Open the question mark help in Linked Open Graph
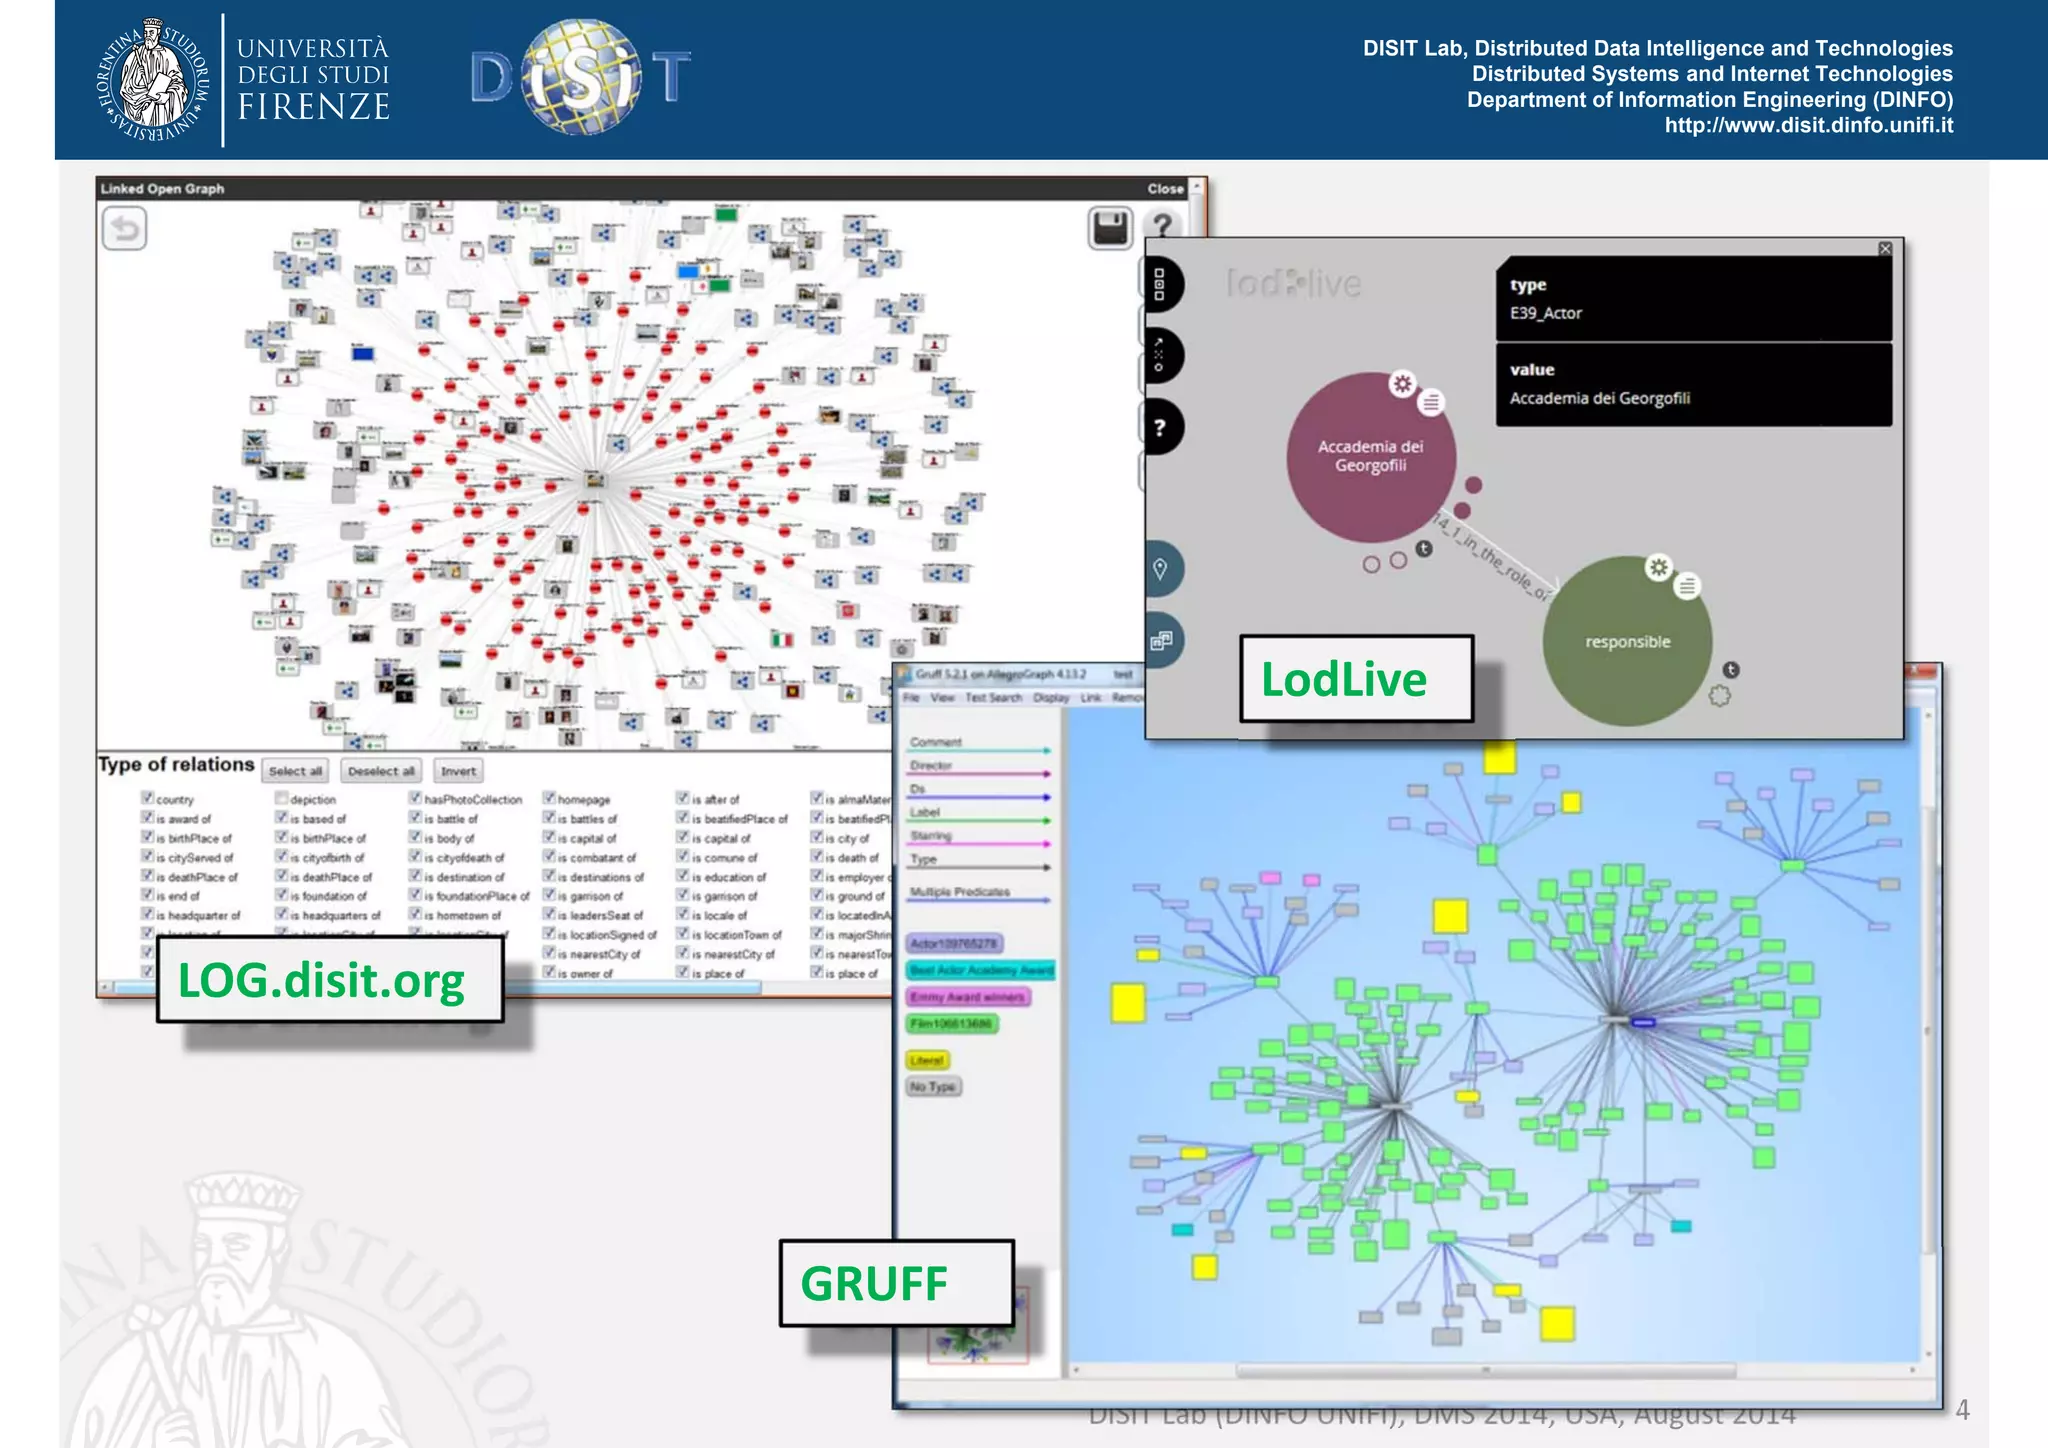Image resolution: width=2048 pixels, height=1448 pixels. pos(1162,227)
